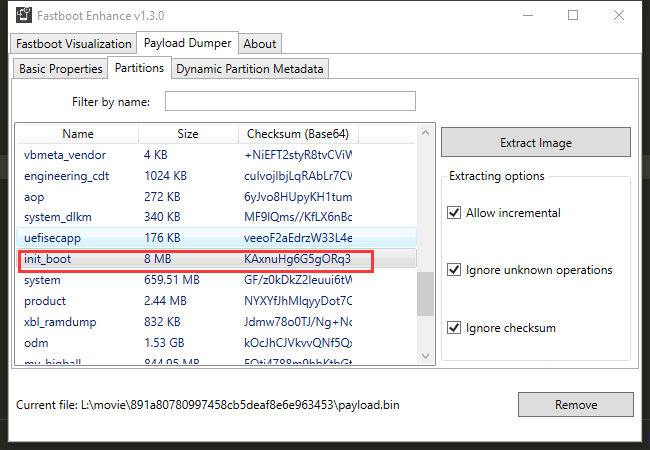Maximize the Fastboot Enhance window

point(573,15)
